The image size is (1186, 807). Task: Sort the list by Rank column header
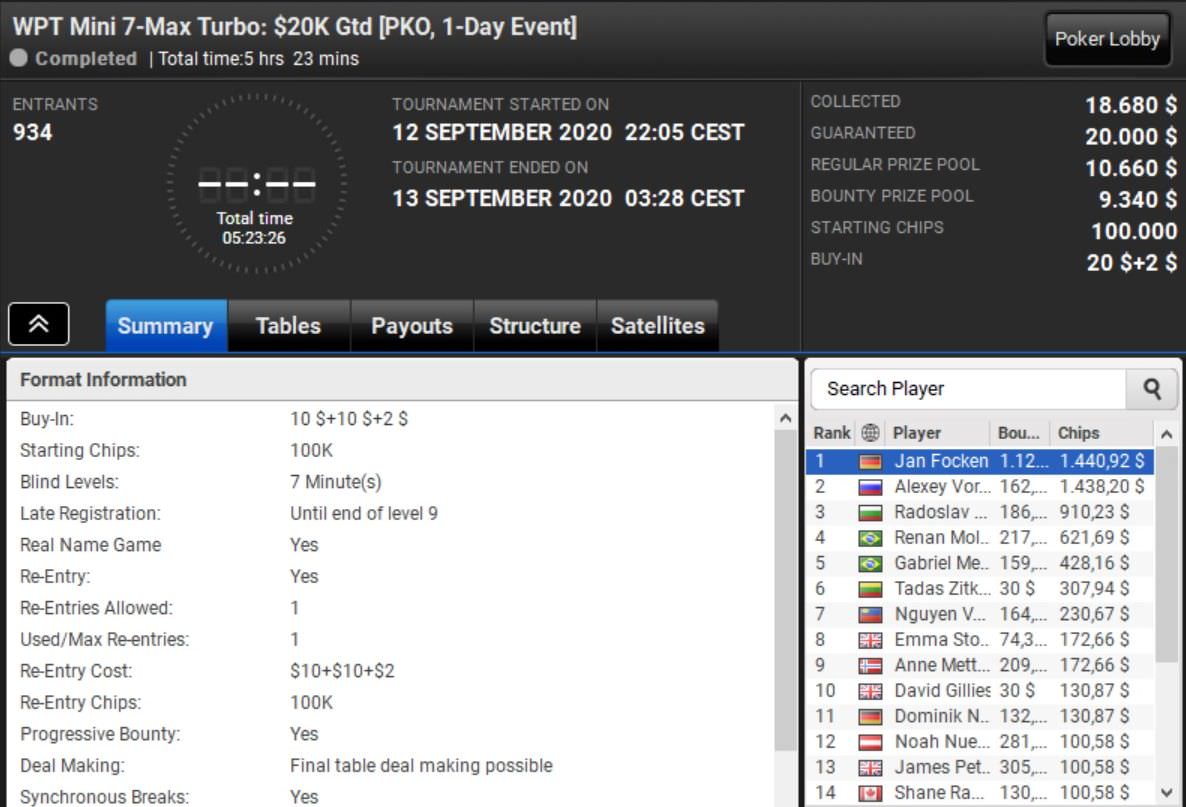coord(831,433)
